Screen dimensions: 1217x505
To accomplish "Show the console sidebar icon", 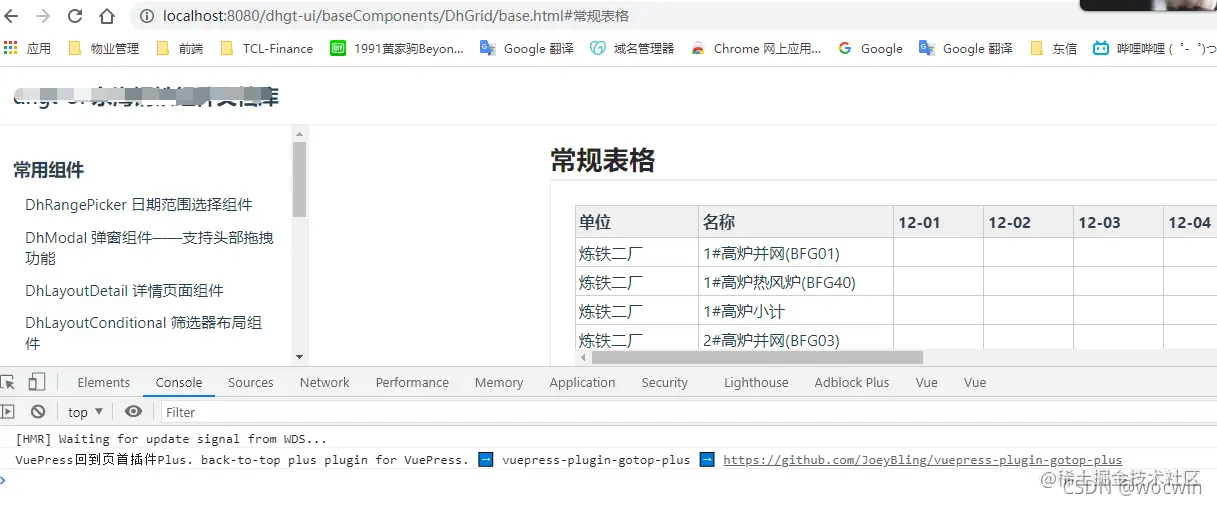I will (x=8, y=411).
